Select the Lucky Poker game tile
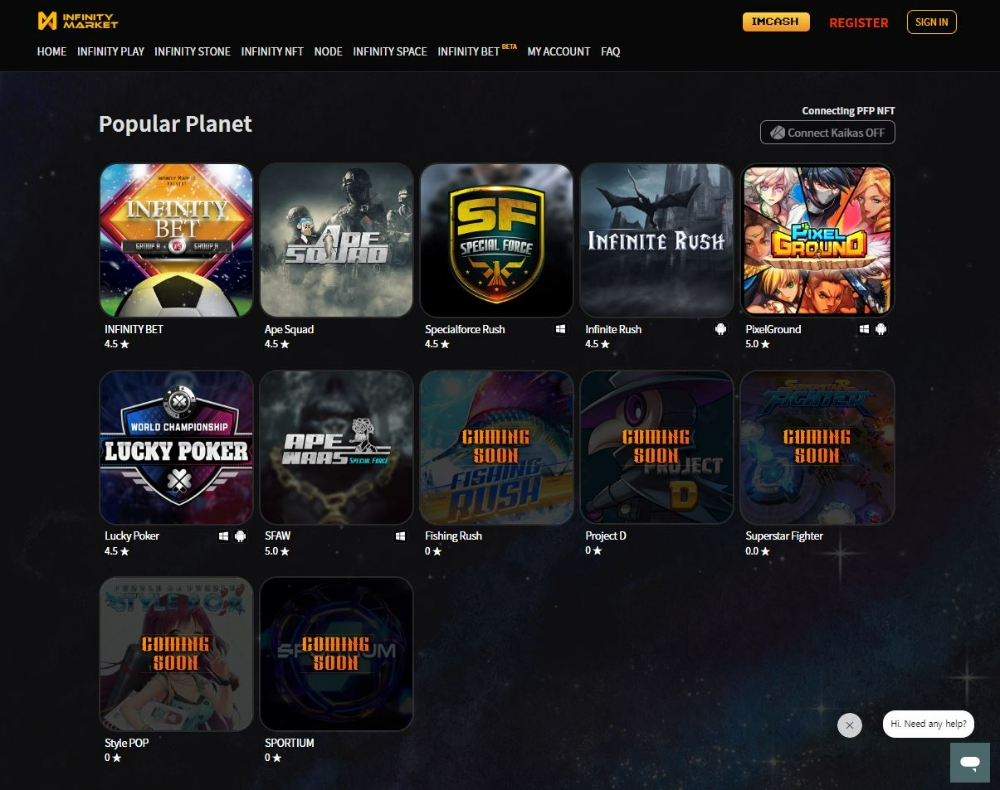 click(x=176, y=448)
